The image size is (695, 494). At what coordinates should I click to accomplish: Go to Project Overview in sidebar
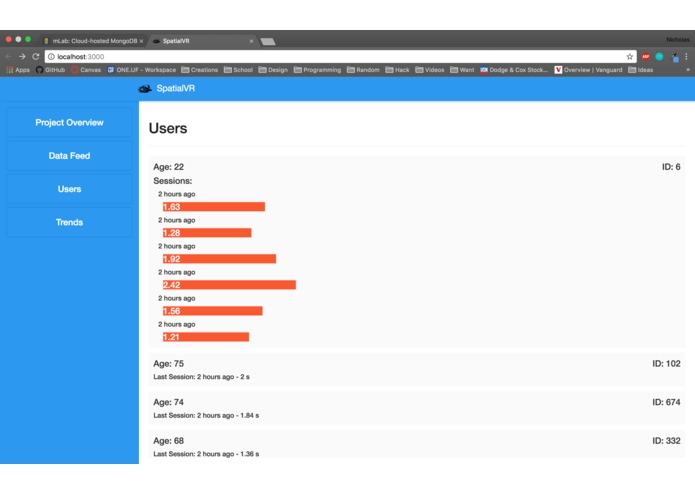click(70, 123)
